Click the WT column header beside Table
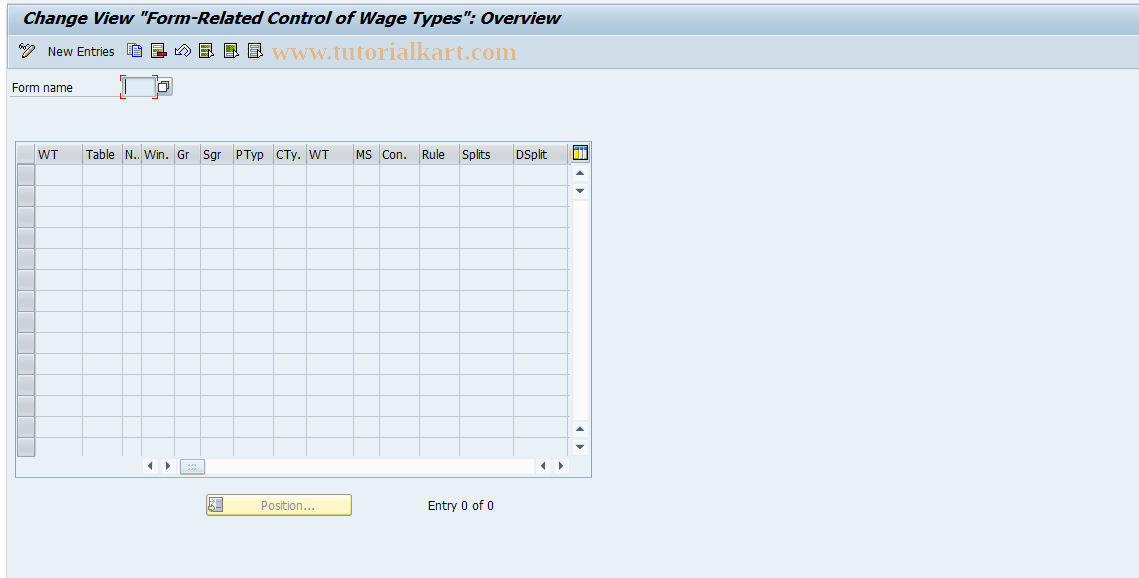The width and height of the screenshot is (1139, 578). tap(59, 155)
